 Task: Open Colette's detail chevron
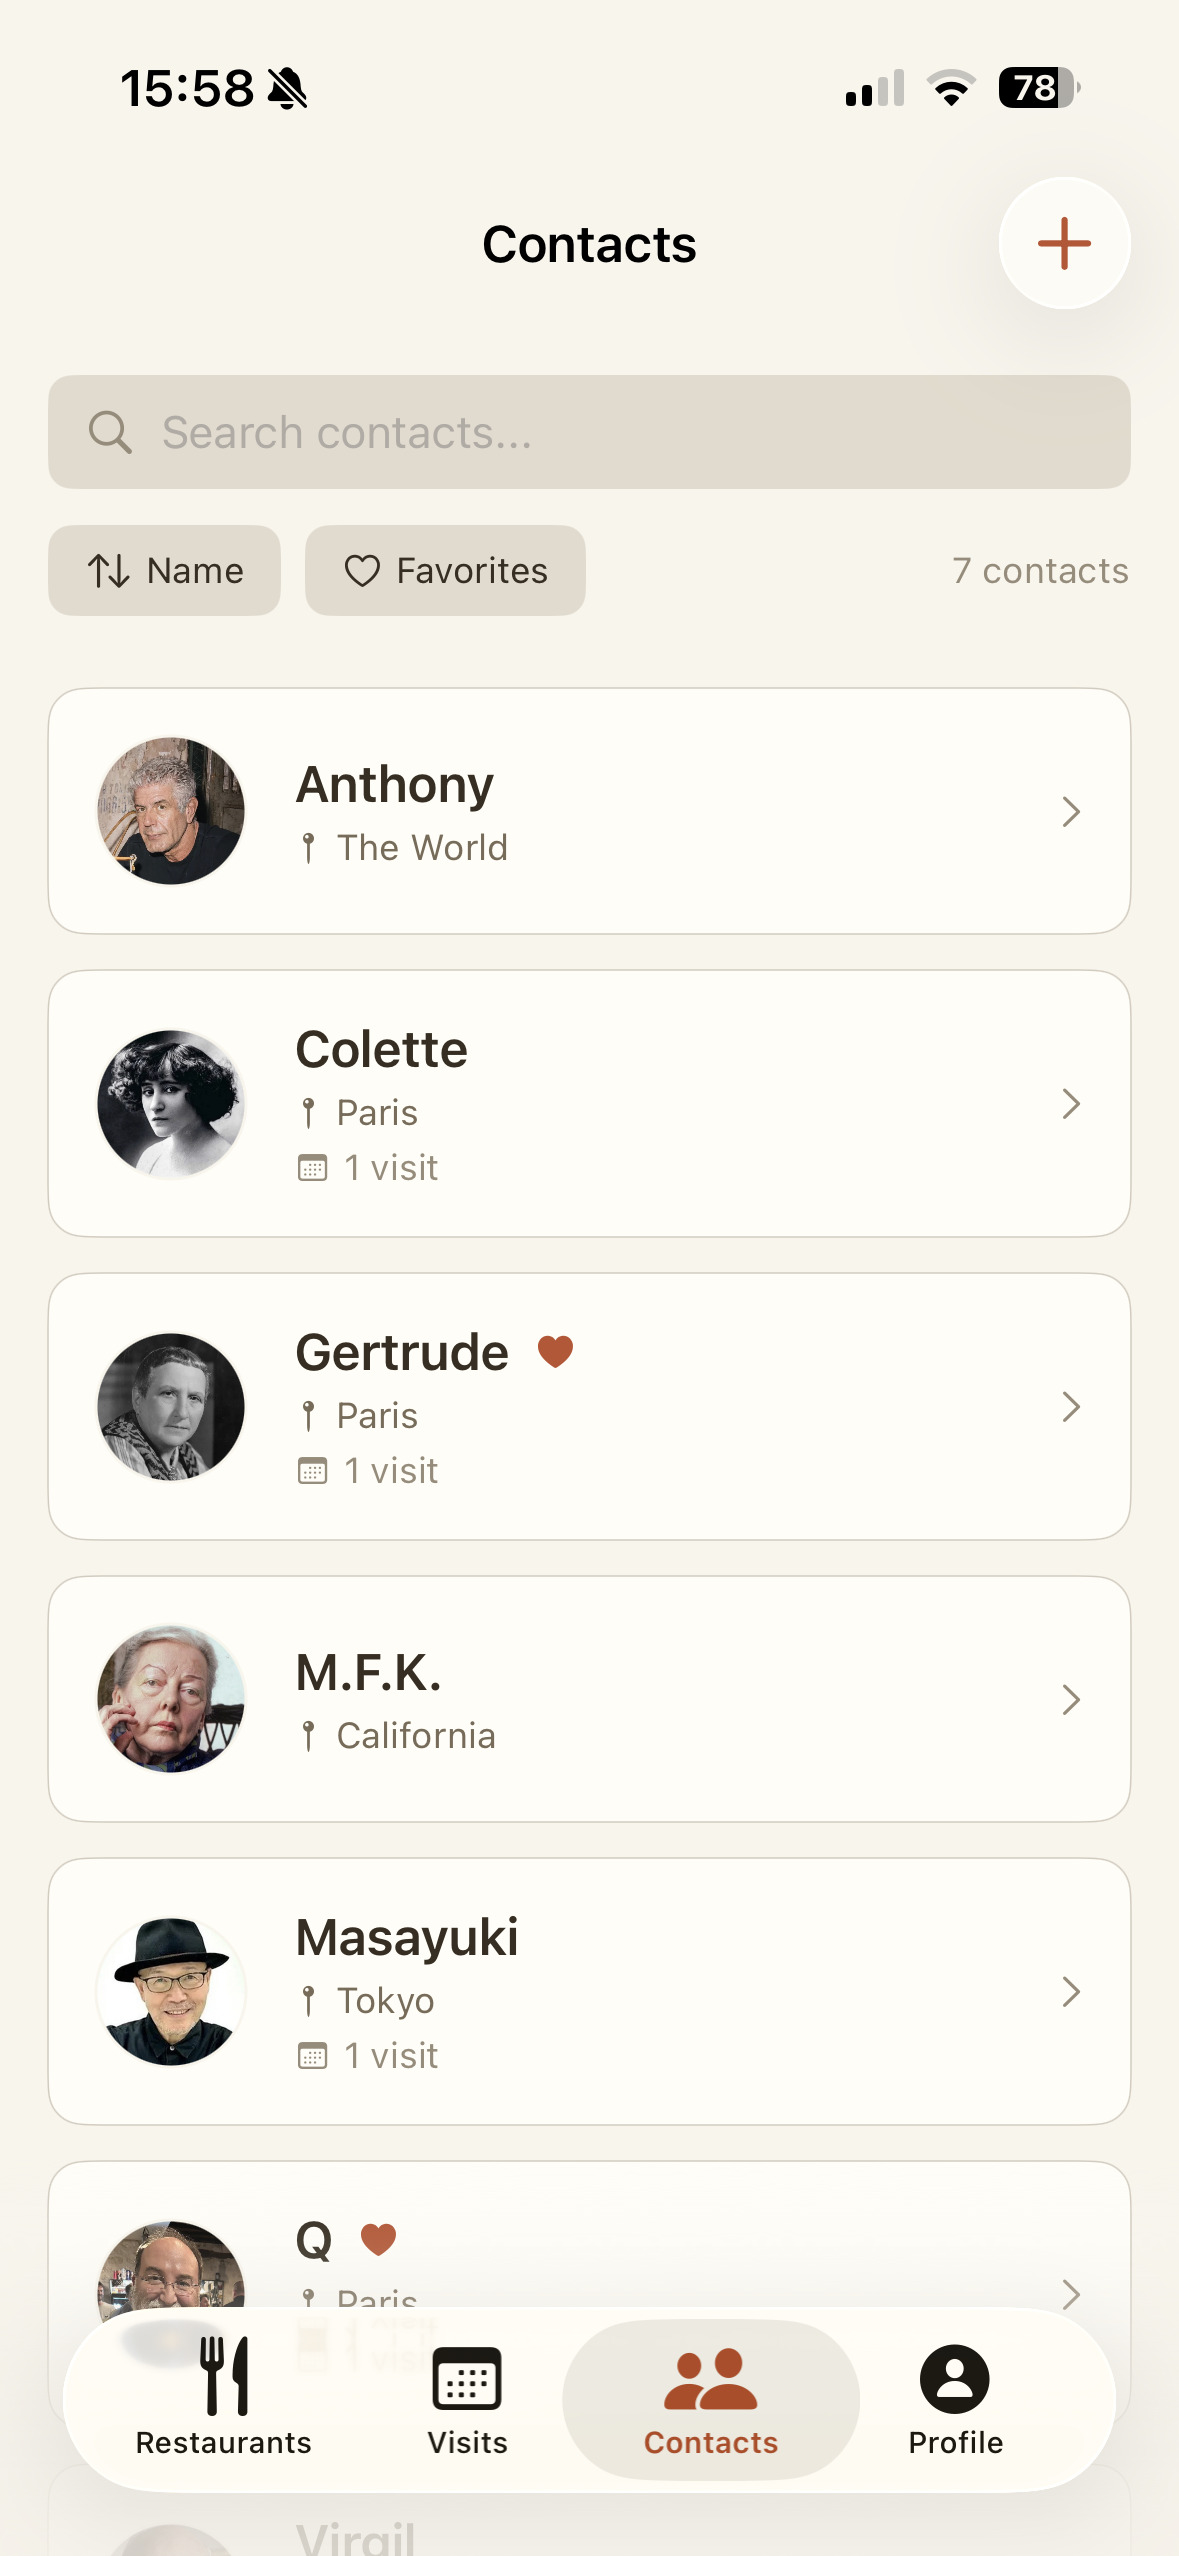[1071, 1104]
